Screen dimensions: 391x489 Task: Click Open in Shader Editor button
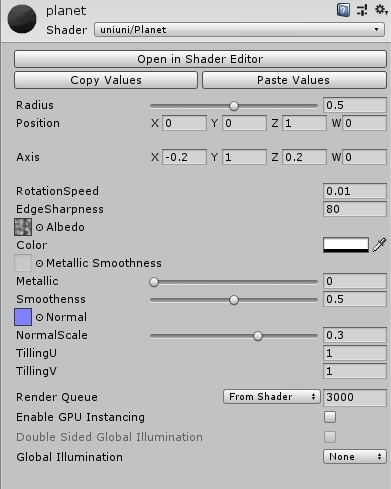point(200,59)
